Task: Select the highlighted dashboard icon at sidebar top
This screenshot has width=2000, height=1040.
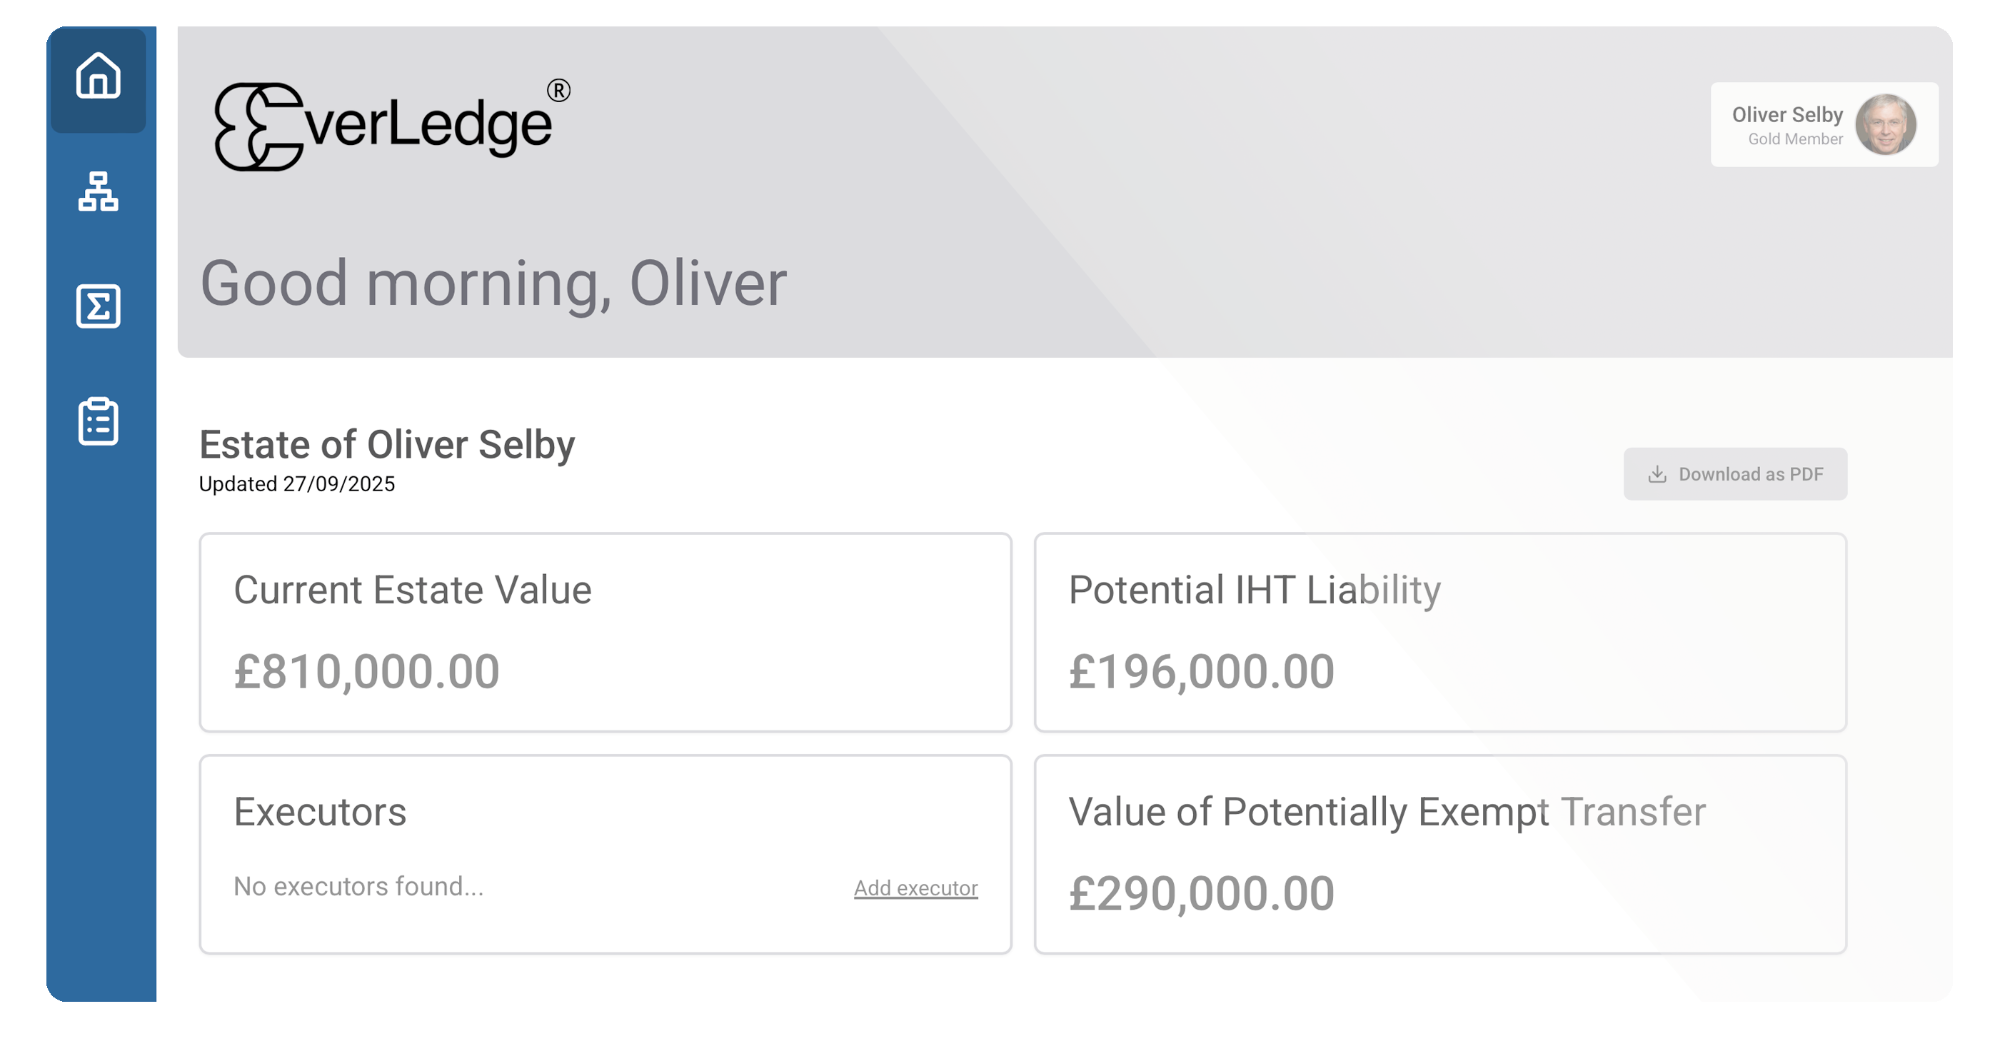Action: (x=97, y=79)
